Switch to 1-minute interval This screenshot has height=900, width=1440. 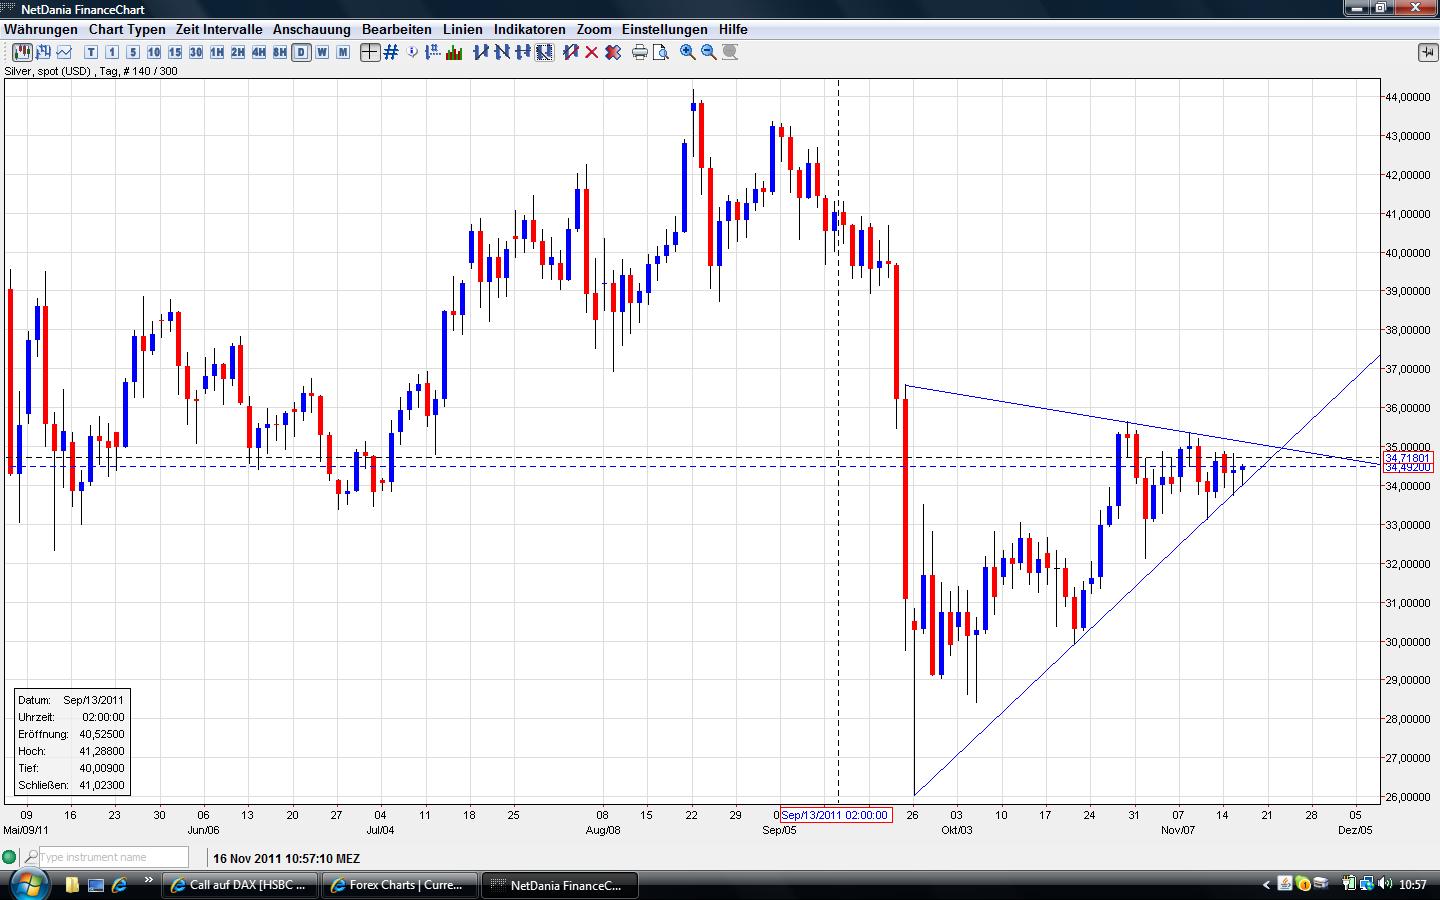coord(112,52)
